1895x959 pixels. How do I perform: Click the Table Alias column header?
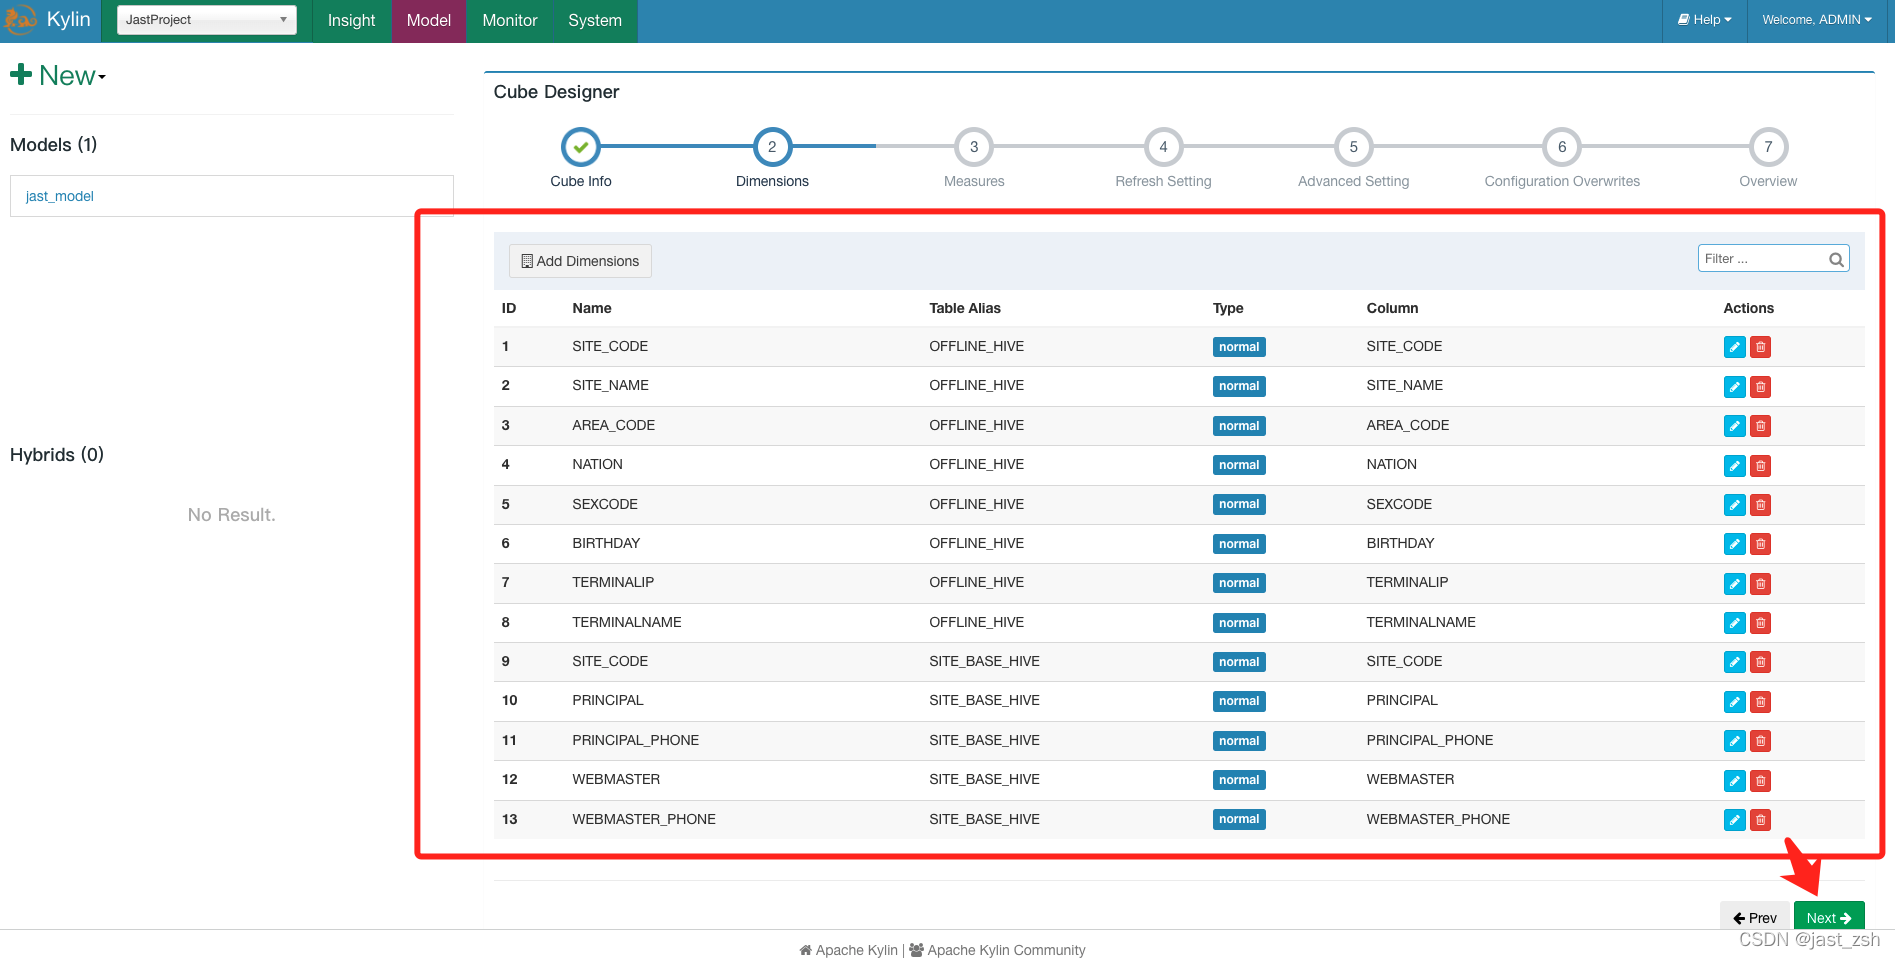965,308
